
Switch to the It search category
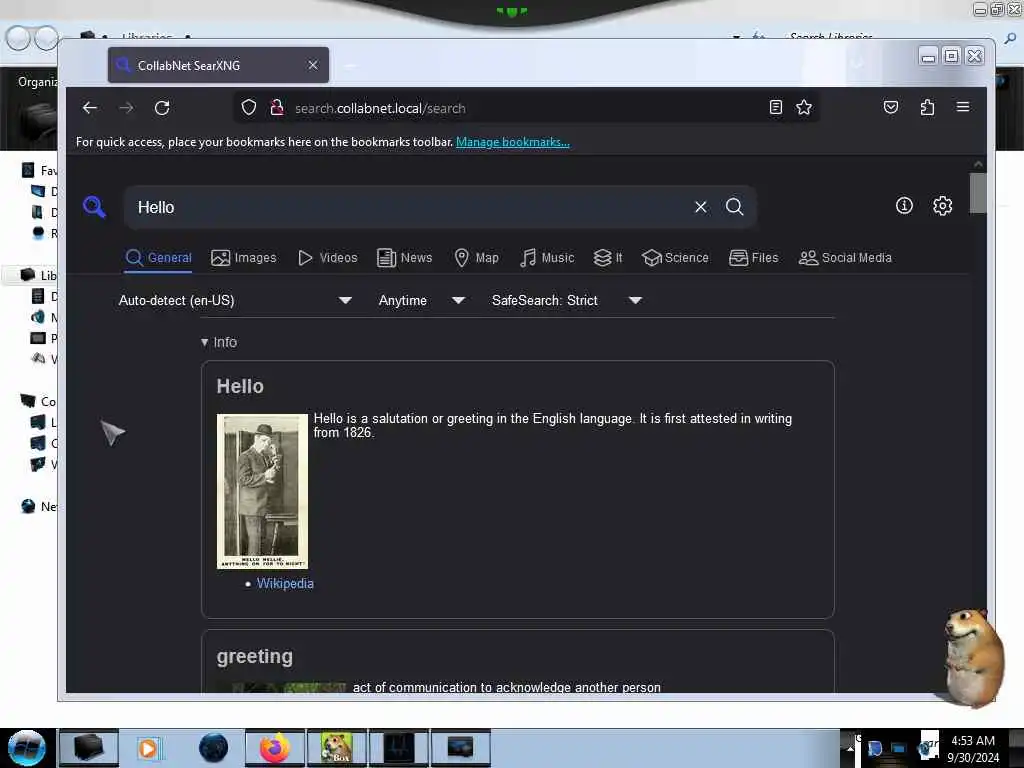pyautogui.click(x=607, y=258)
